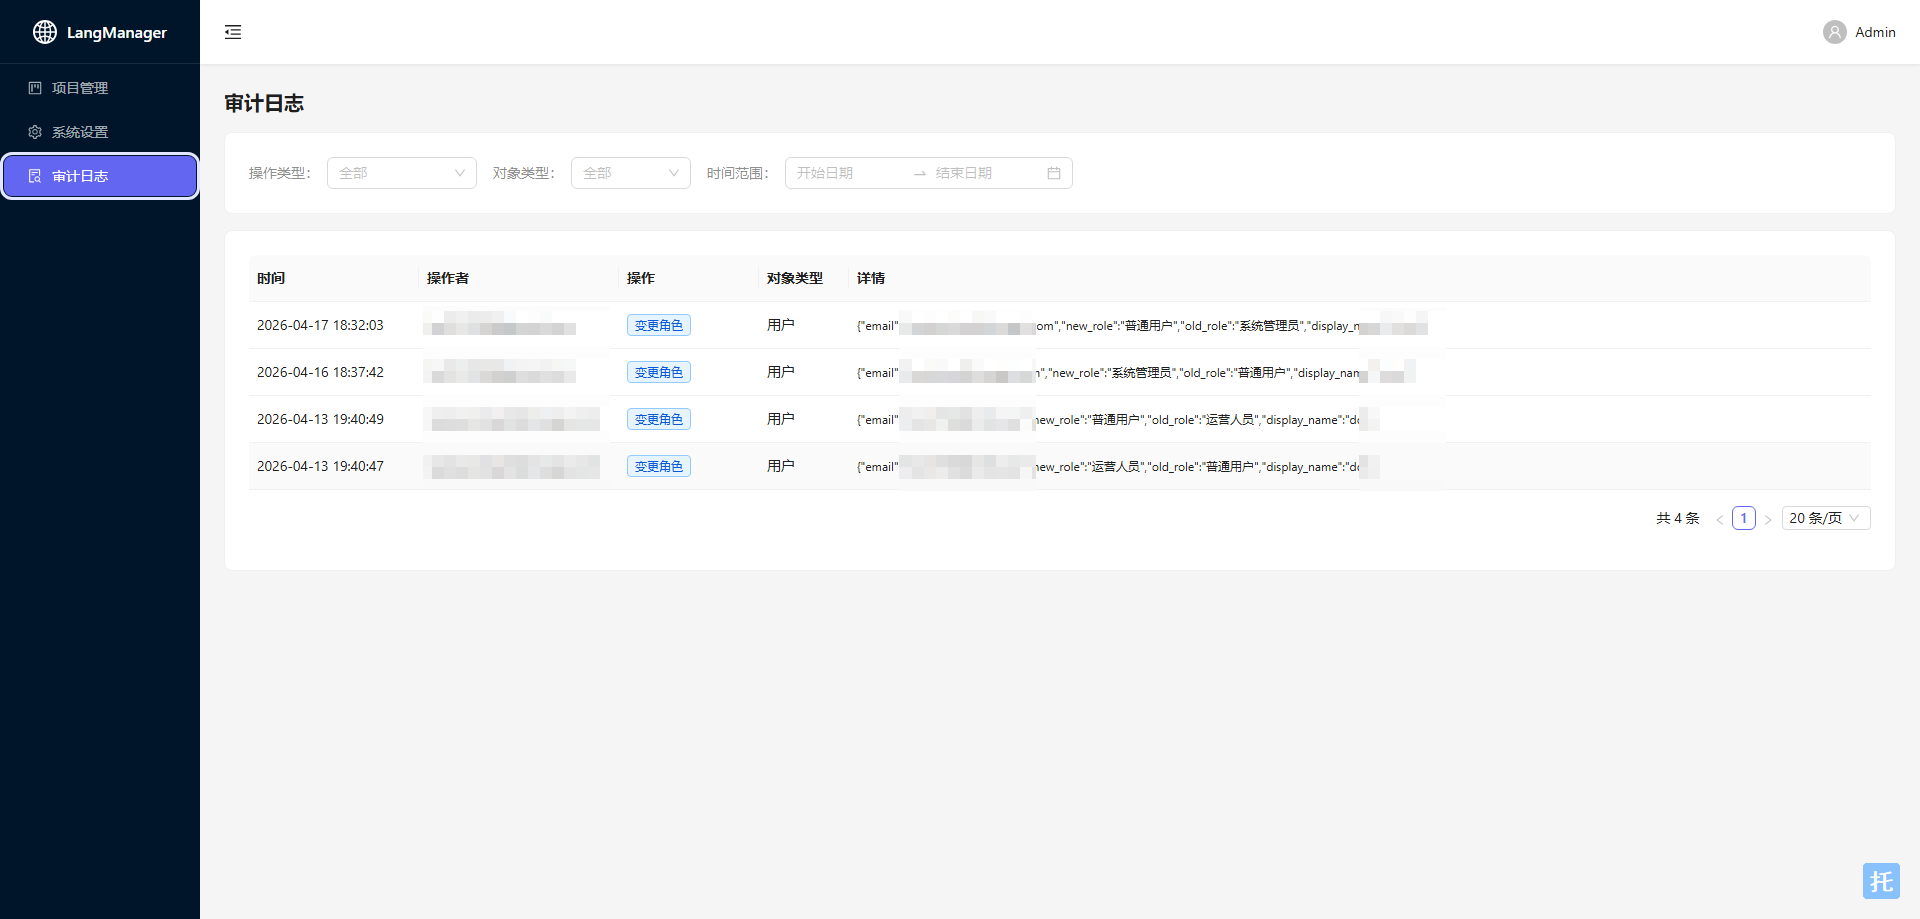This screenshot has height=919, width=1920.
Task: Click the 共 4 条 total count
Action: click(1677, 518)
